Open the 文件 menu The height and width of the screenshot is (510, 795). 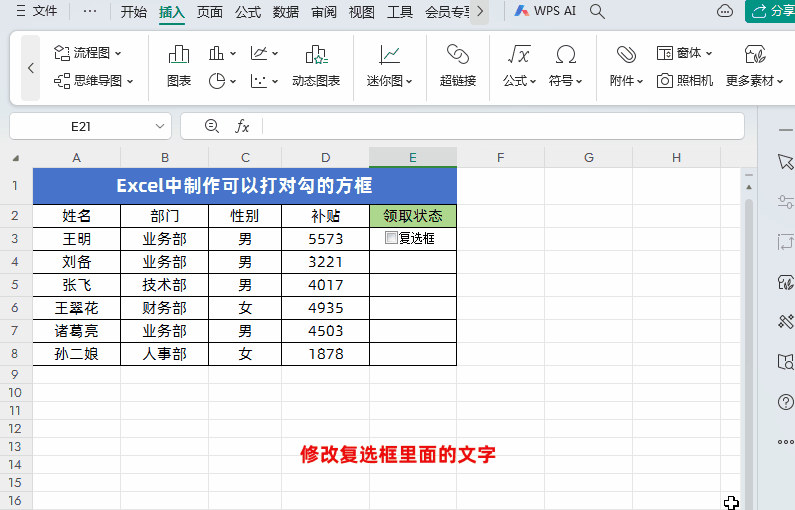click(37, 11)
